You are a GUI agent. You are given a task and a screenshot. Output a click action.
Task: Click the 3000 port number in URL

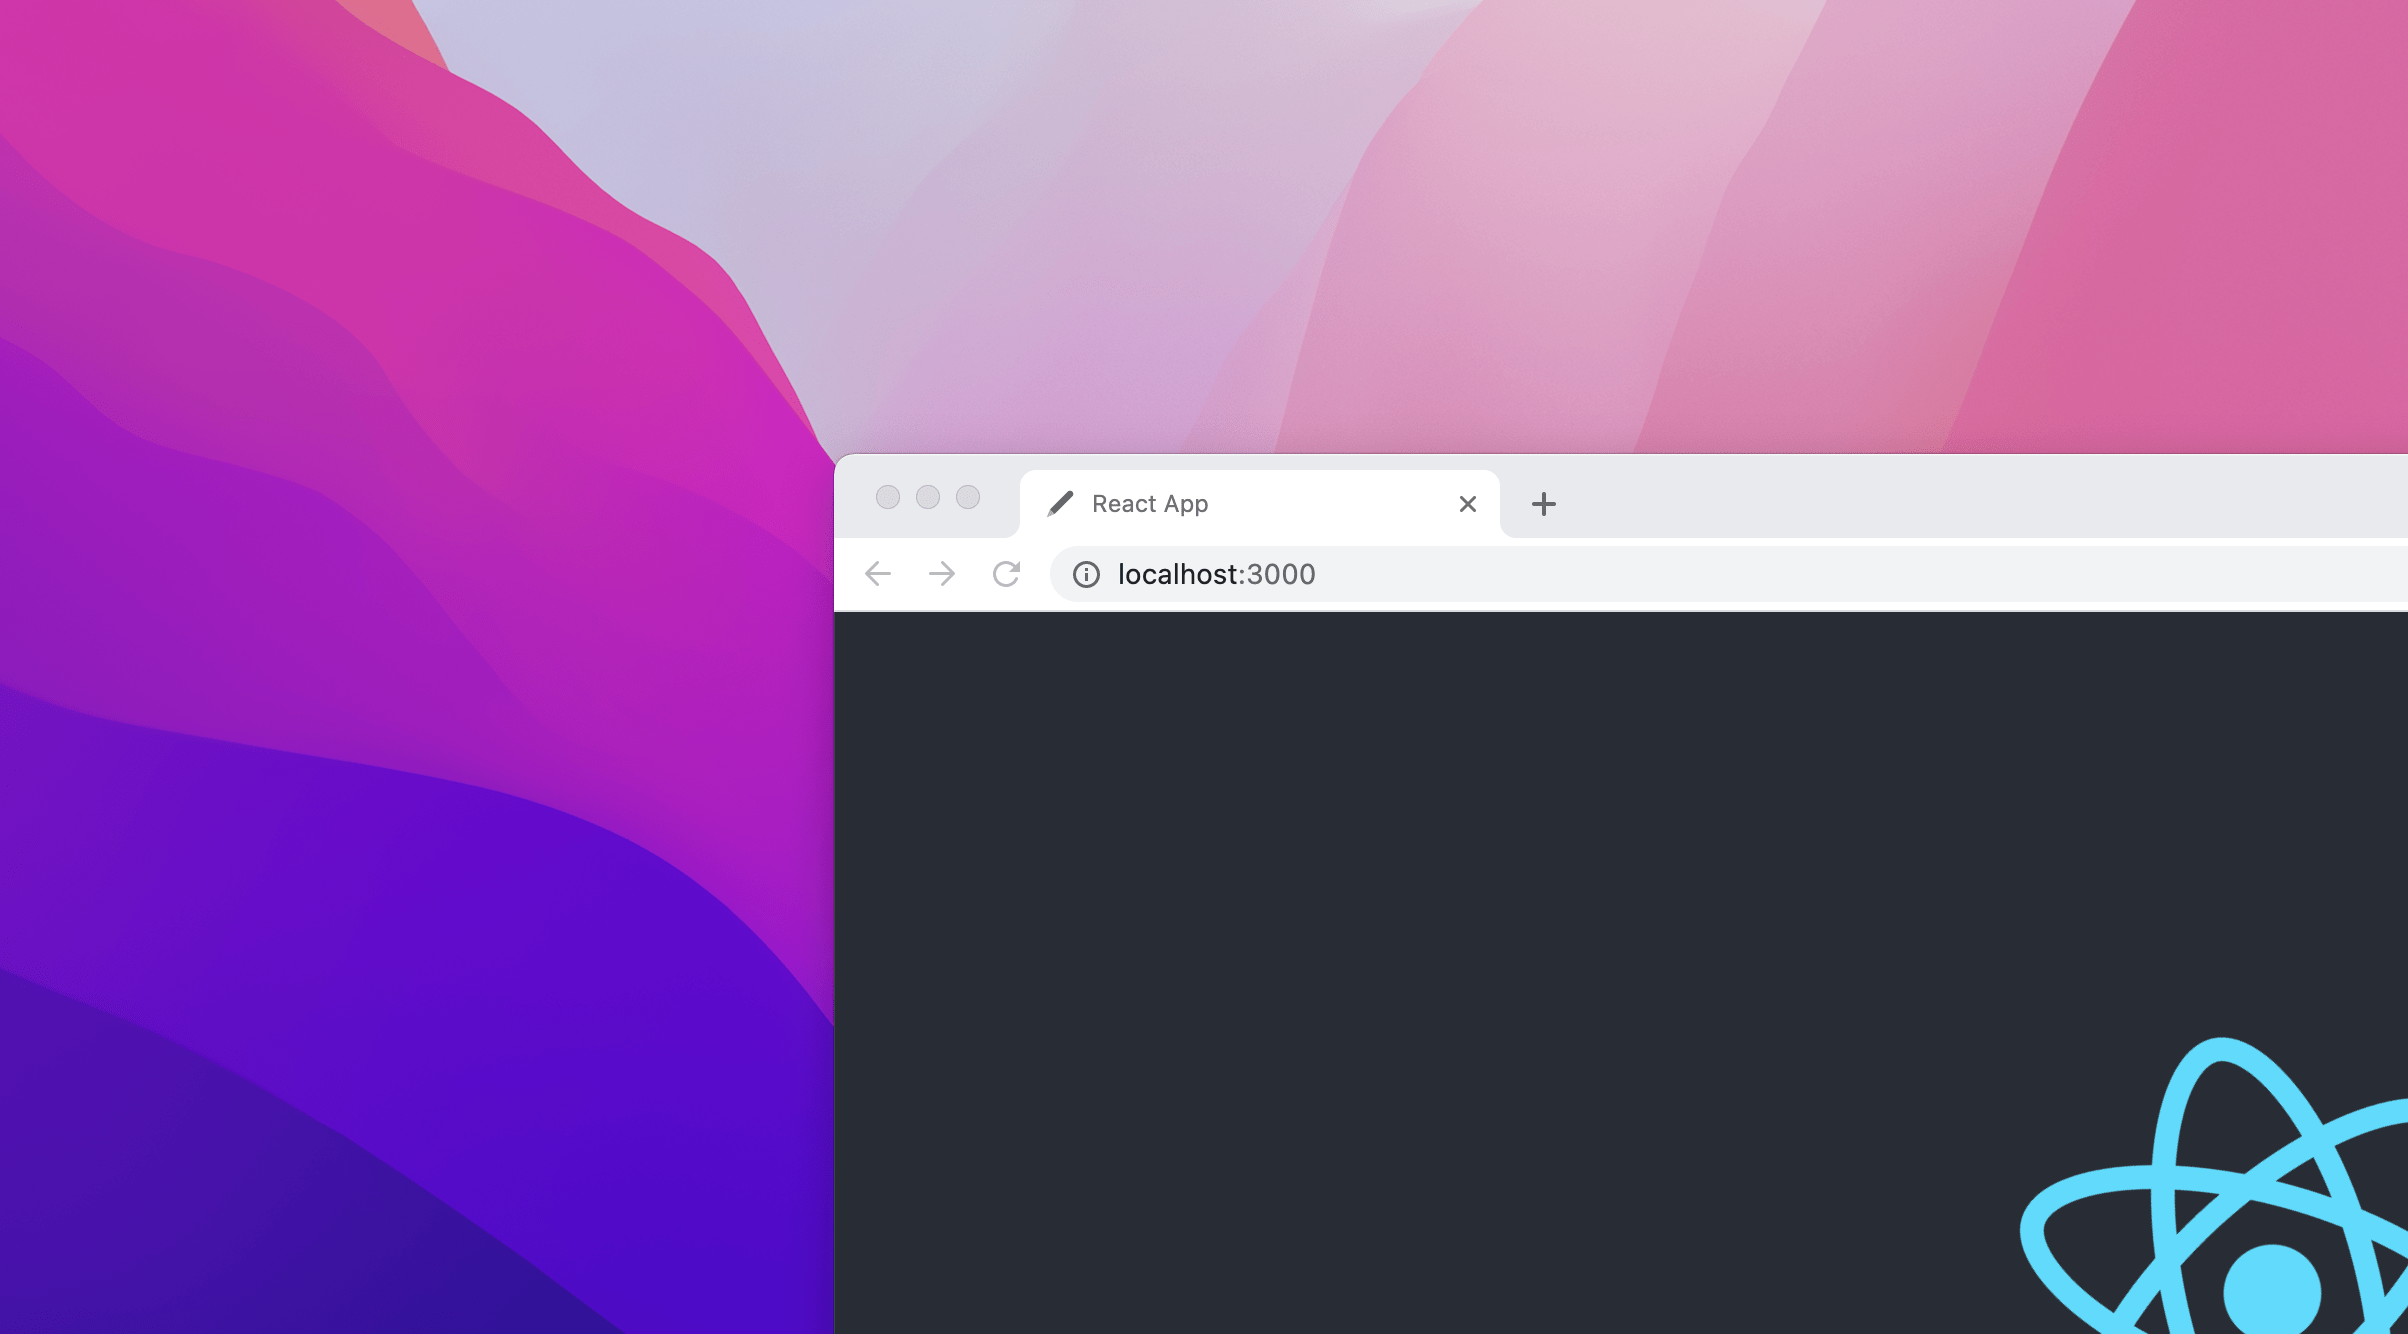pos(1281,574)
